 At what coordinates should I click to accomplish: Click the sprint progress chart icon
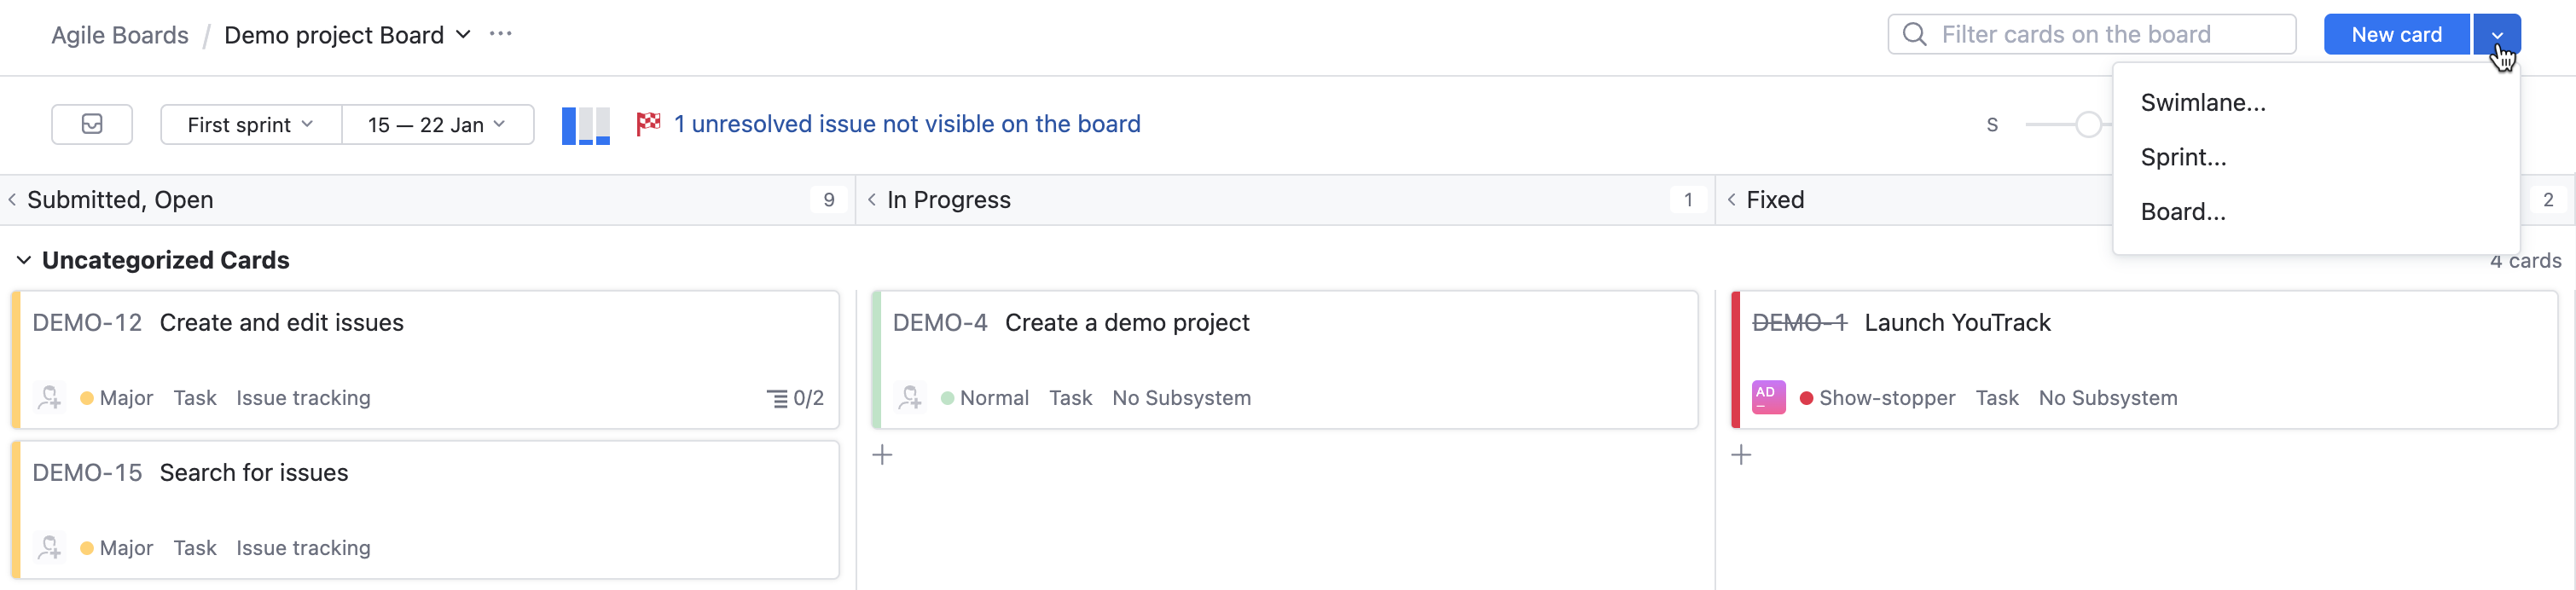585,124
